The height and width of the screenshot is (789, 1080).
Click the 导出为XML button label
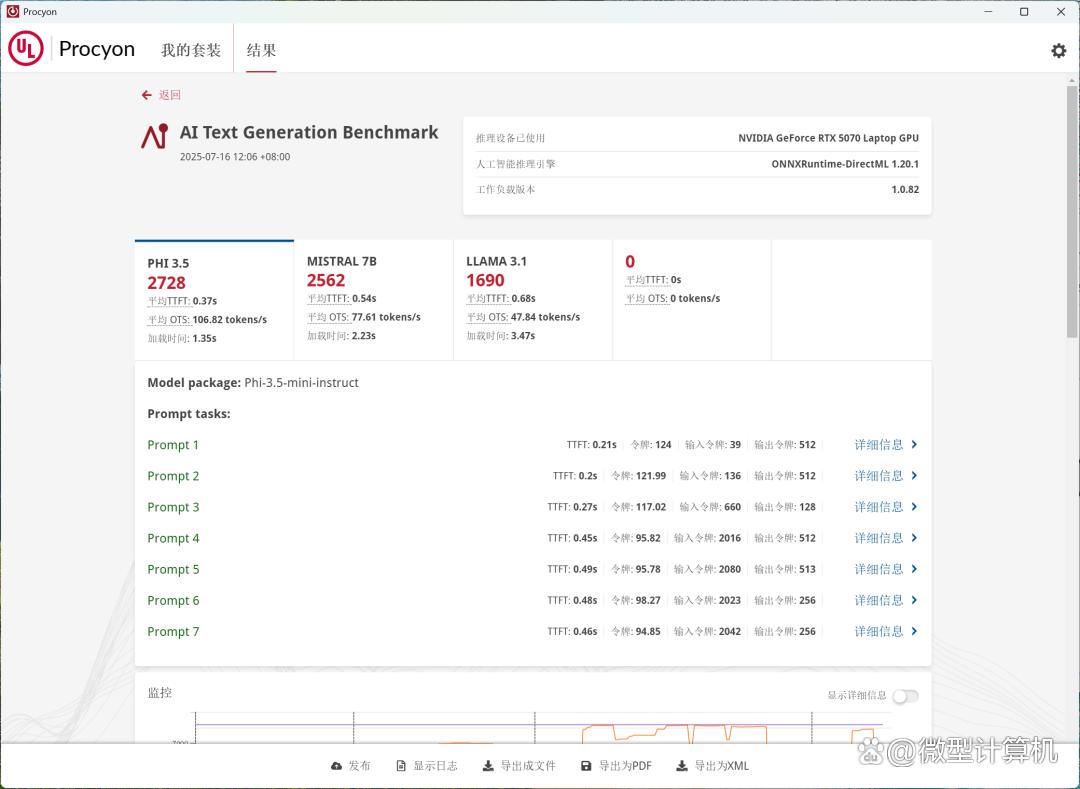tap(721, 766)
